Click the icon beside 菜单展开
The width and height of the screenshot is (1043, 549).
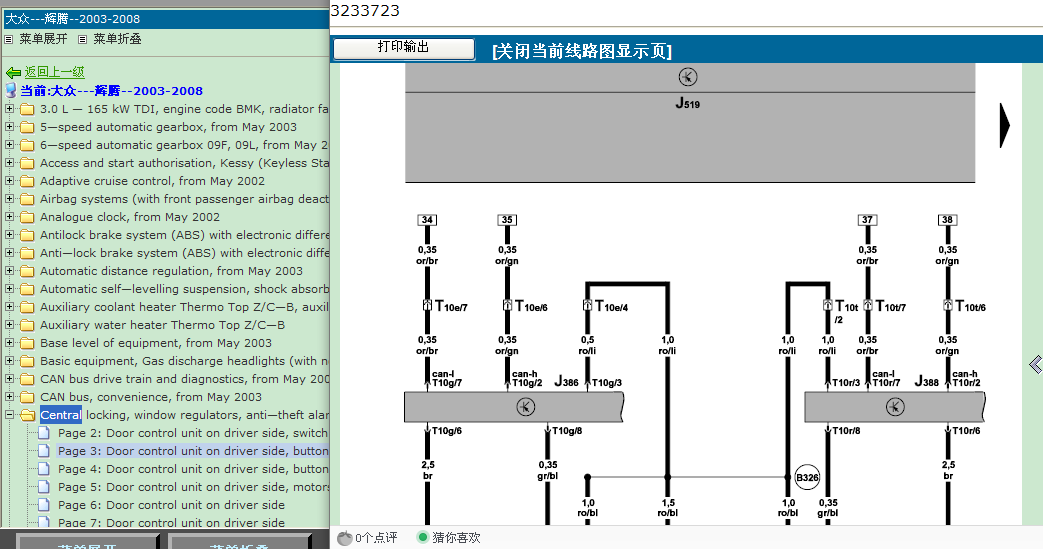pos(9,40)
